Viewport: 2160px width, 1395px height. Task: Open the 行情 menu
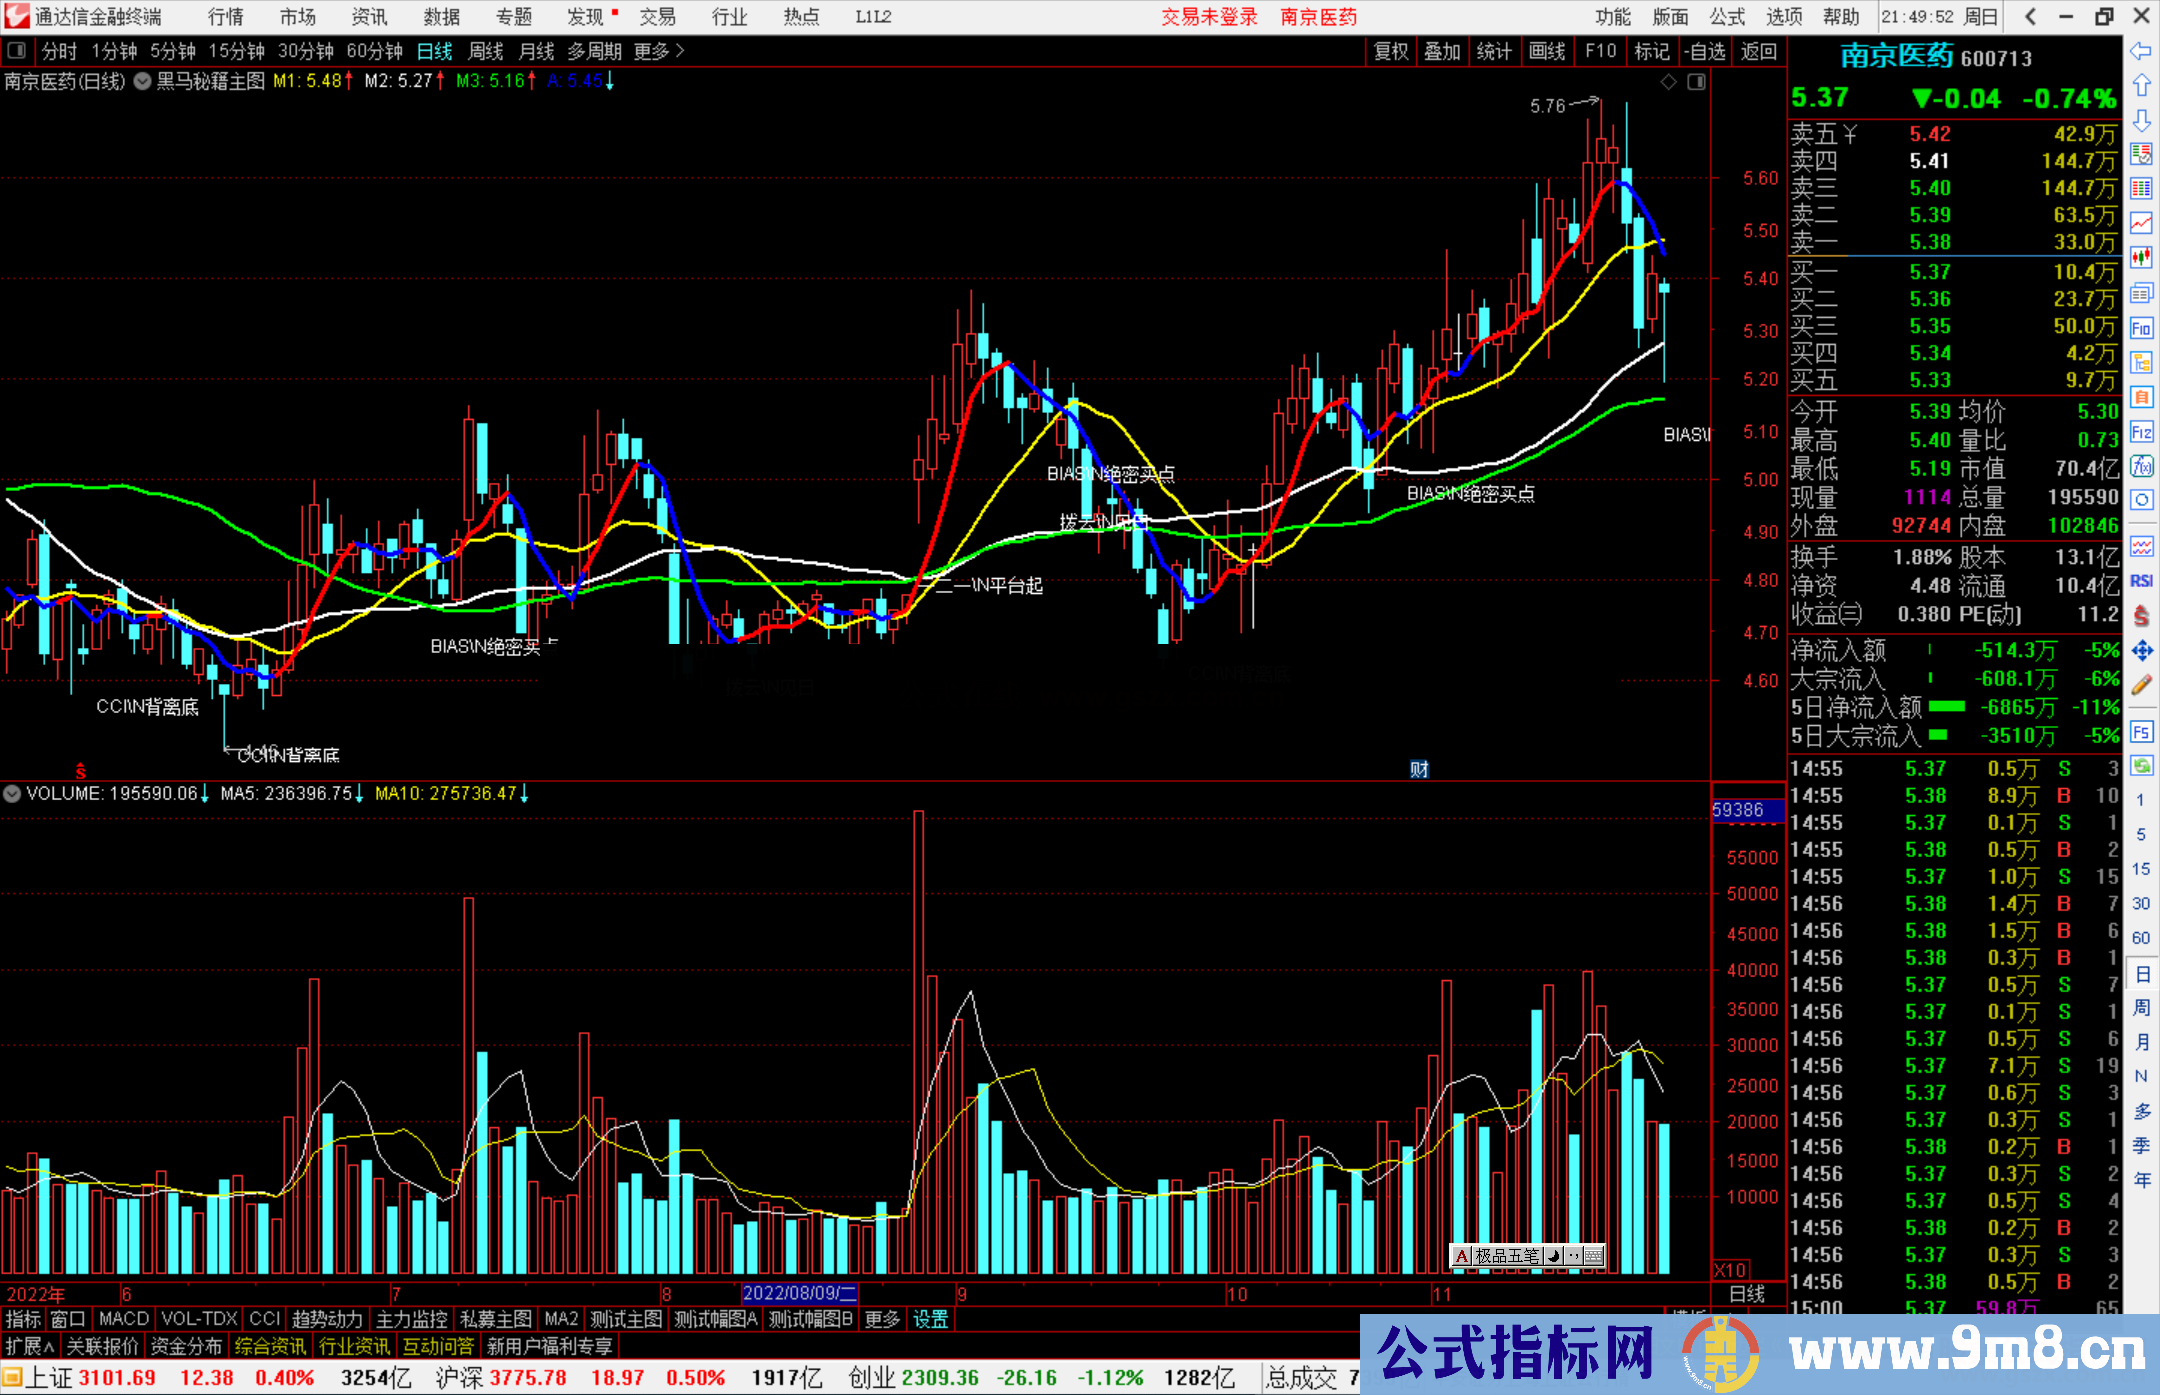(225, 17)
